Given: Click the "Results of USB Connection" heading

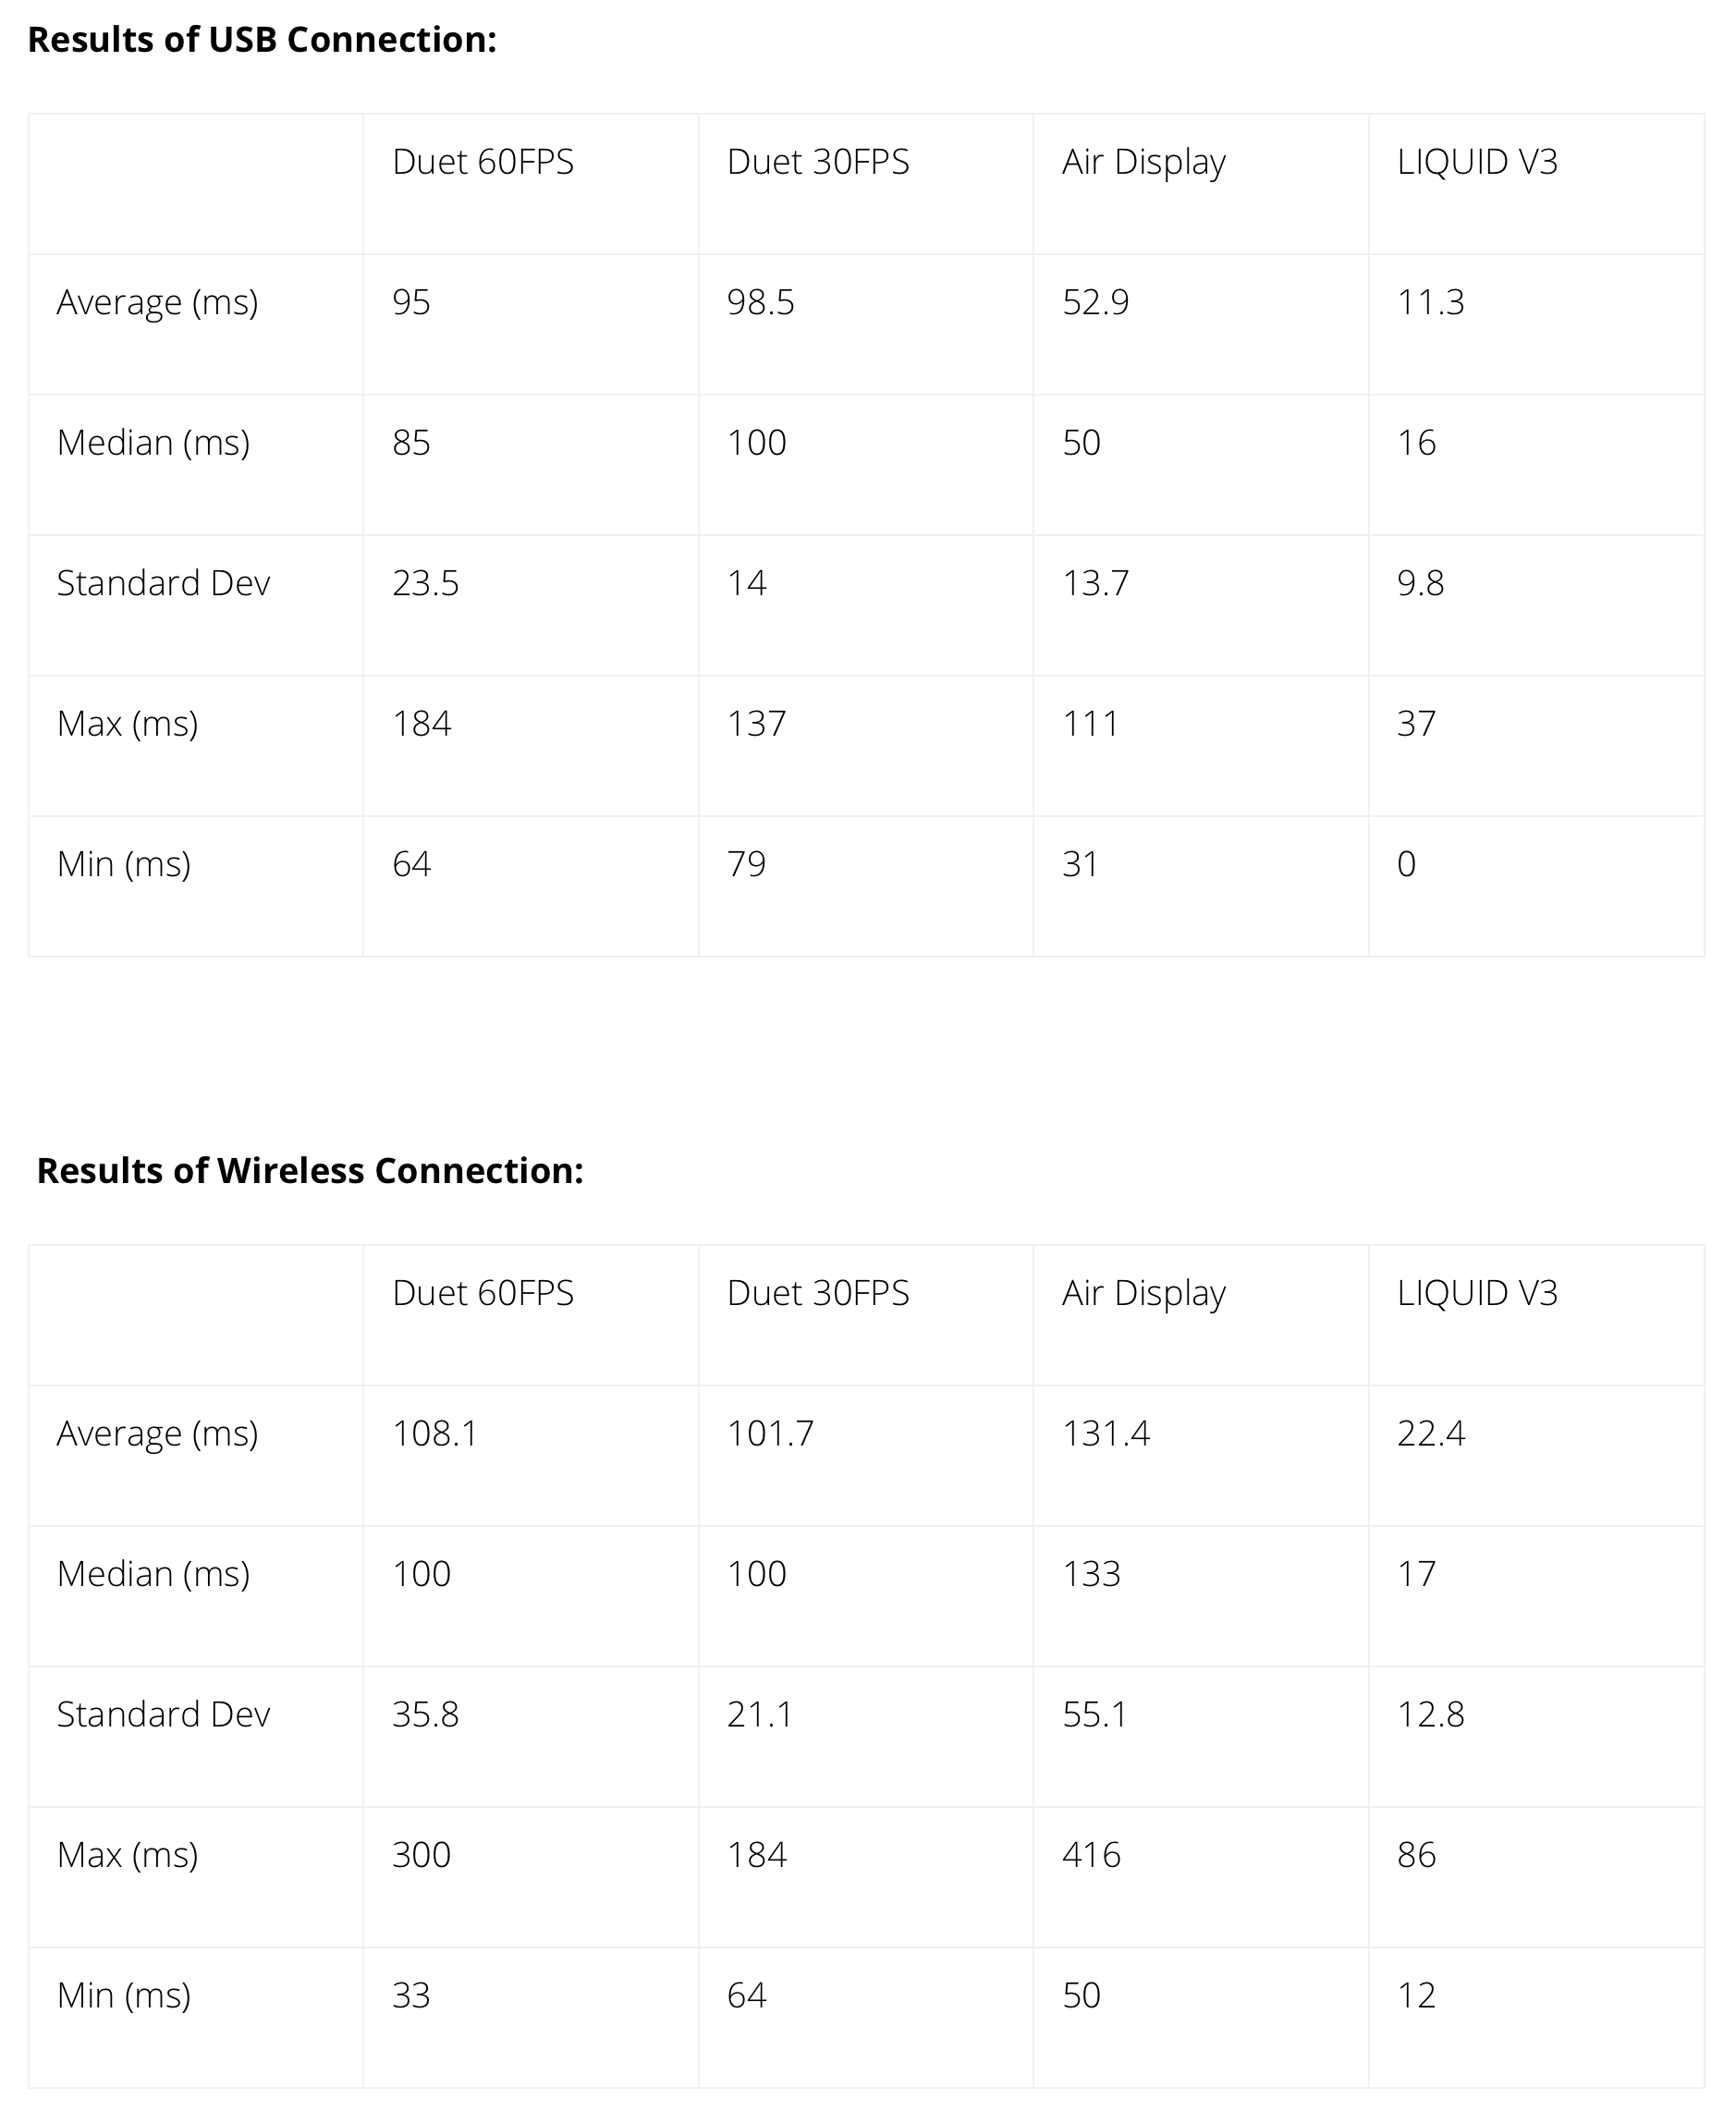Looking at the screenshot, I should [x=262, y=40].
